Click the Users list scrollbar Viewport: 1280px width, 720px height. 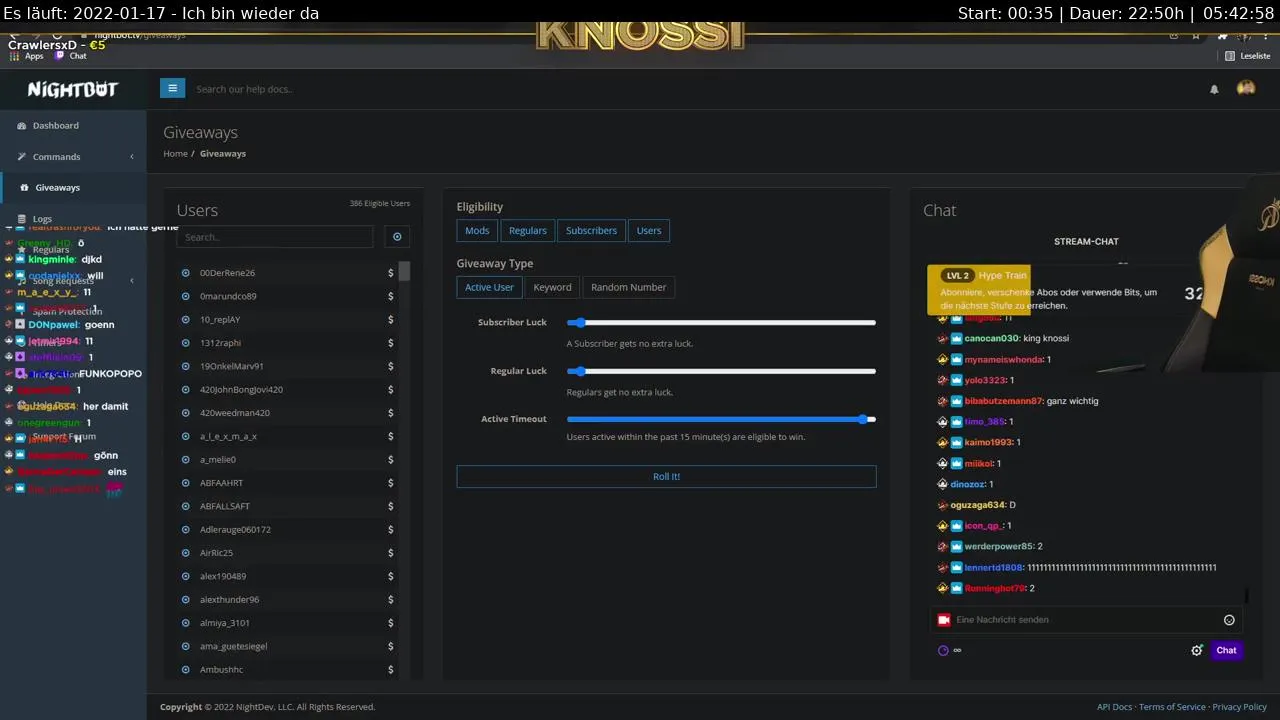coord(404,272)
